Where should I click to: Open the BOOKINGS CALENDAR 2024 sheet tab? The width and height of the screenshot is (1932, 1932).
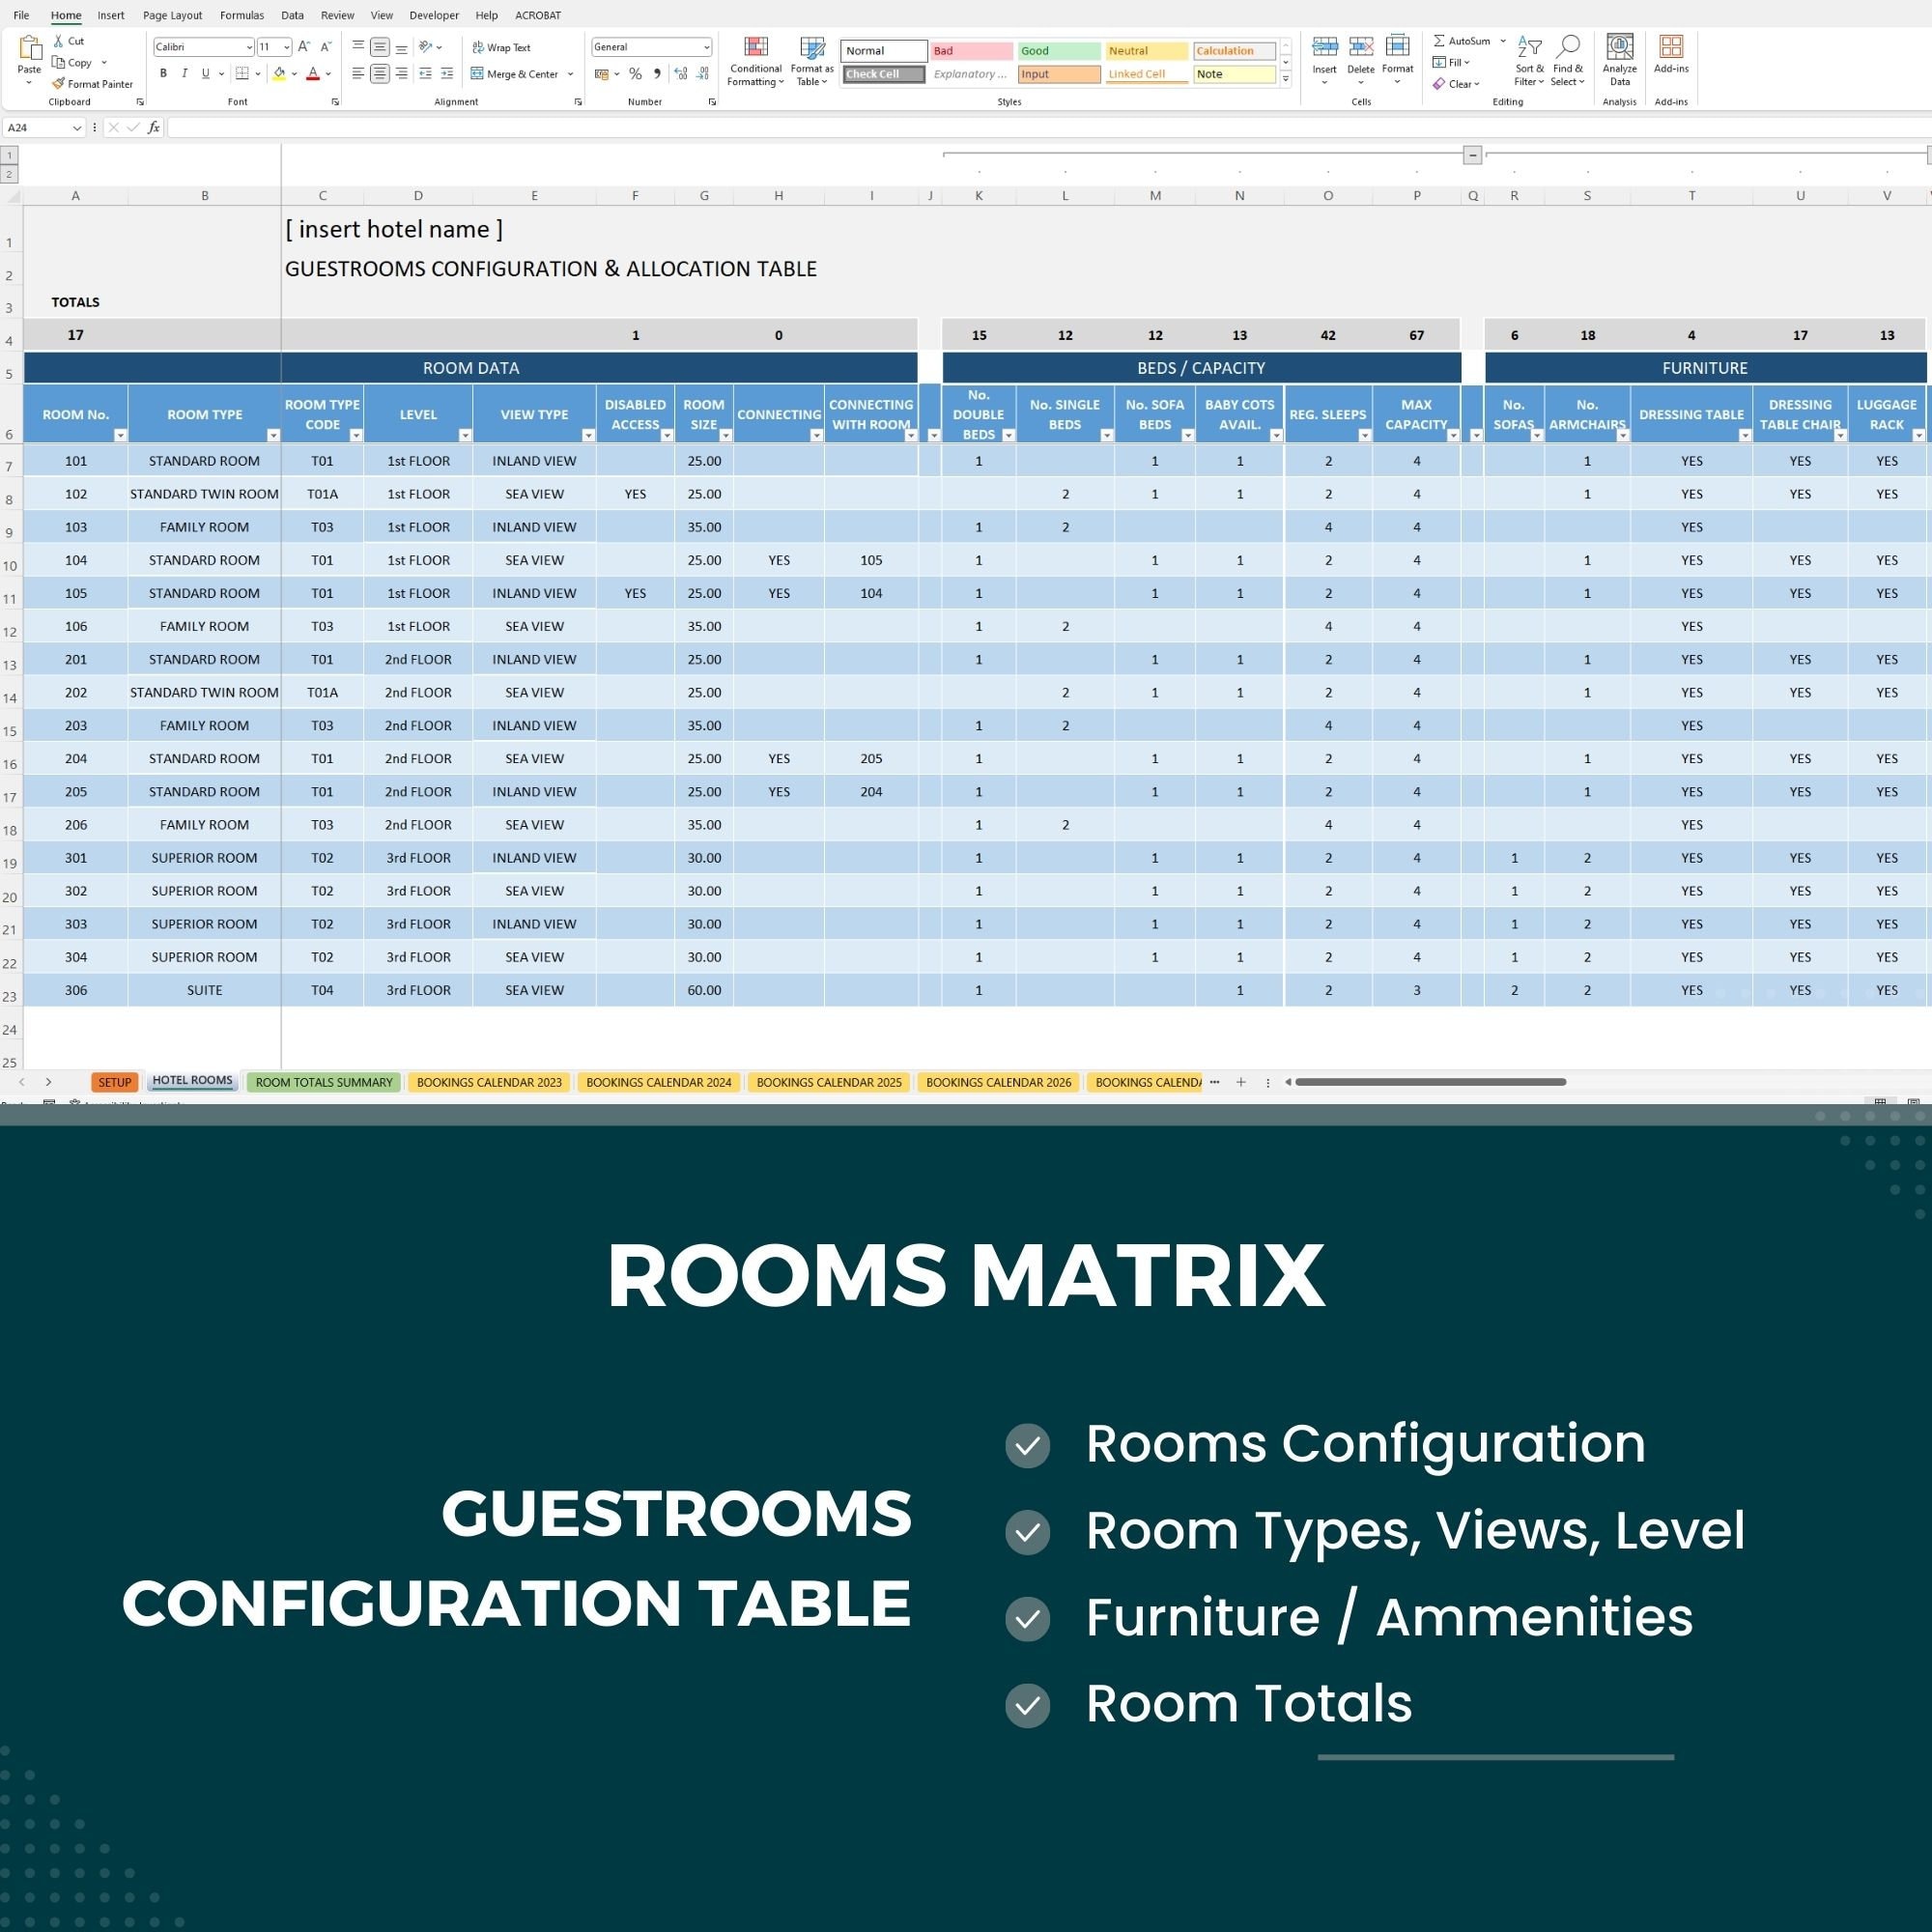pos(659,1082)
